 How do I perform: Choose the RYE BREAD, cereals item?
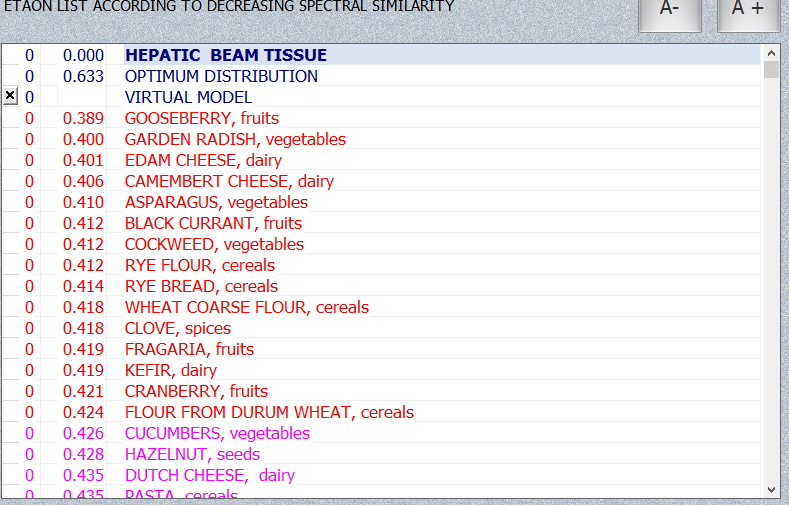tap(201, 286)
